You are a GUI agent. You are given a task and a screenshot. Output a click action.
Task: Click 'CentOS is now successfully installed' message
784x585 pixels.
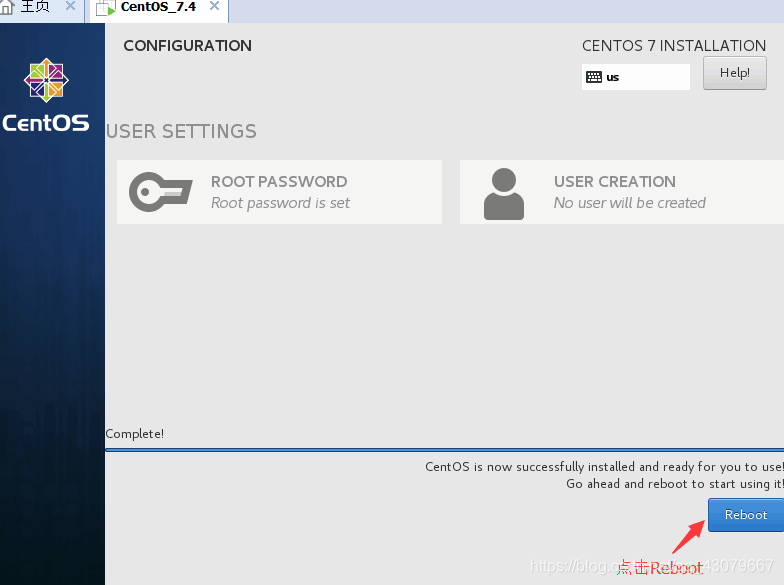pyautogui.click(x=604, y=466)
